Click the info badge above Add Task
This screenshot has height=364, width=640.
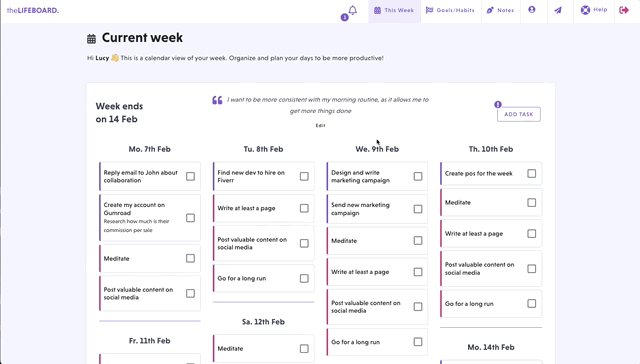click(x=498, y=104)
